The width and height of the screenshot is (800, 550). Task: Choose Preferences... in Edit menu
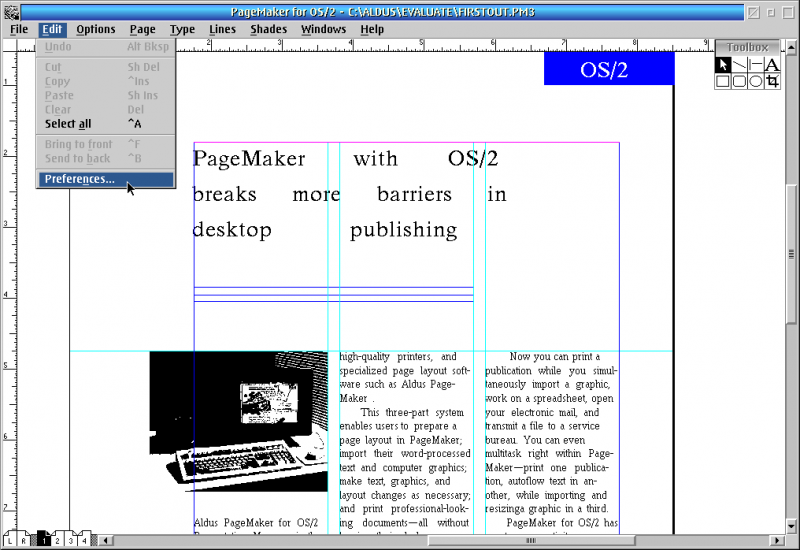click(106, 179)
